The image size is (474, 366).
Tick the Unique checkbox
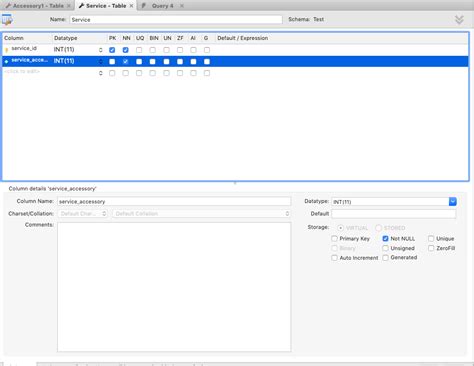[x=431, y=239]
